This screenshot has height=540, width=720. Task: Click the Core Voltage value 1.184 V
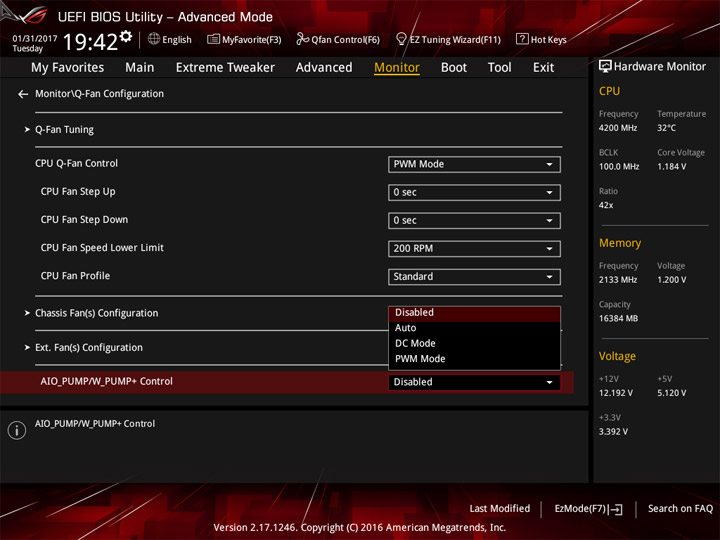[x=672, y=167]
